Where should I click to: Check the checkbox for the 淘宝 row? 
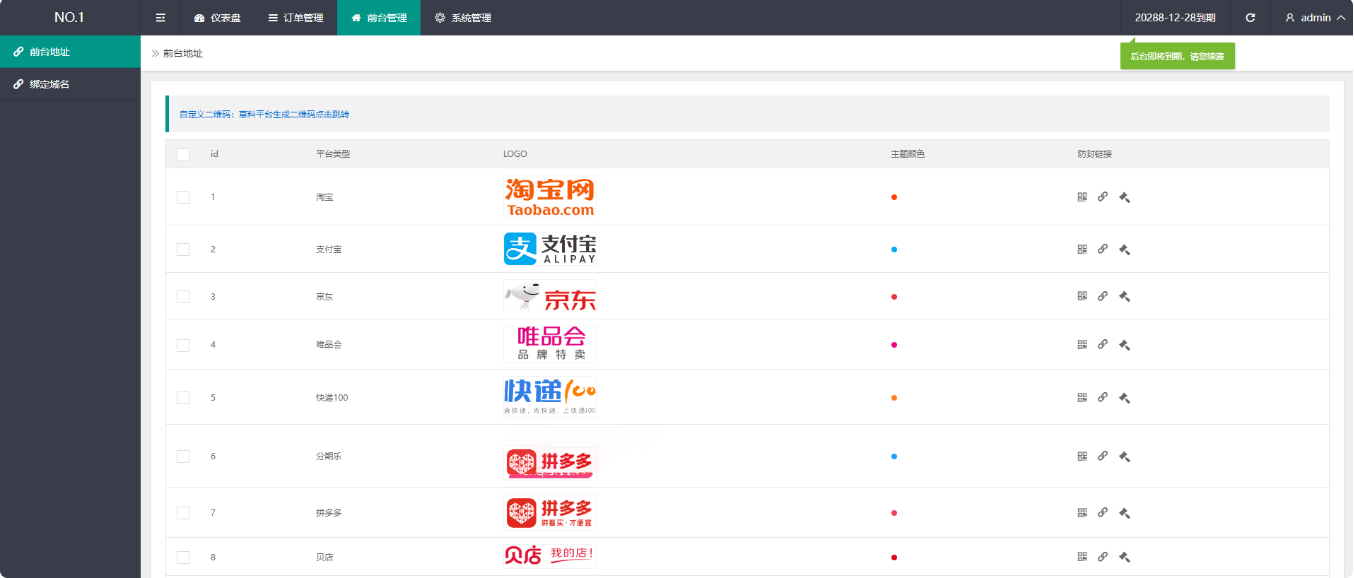pyautogui.click(x=183, y=197)
